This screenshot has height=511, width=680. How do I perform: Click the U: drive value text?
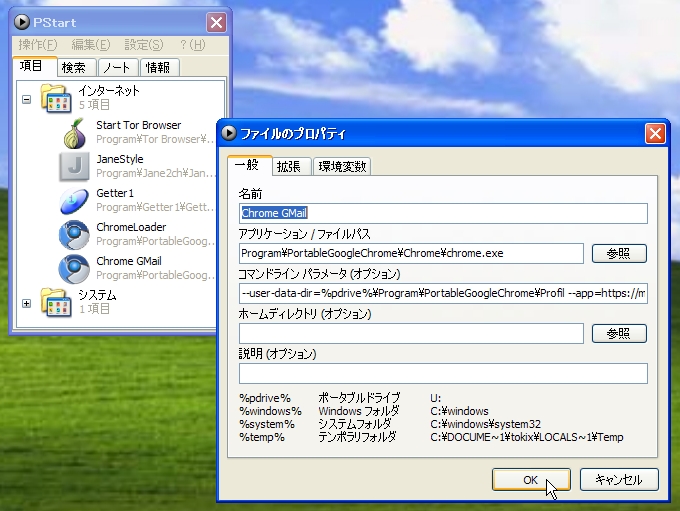[x=435, y=398]
